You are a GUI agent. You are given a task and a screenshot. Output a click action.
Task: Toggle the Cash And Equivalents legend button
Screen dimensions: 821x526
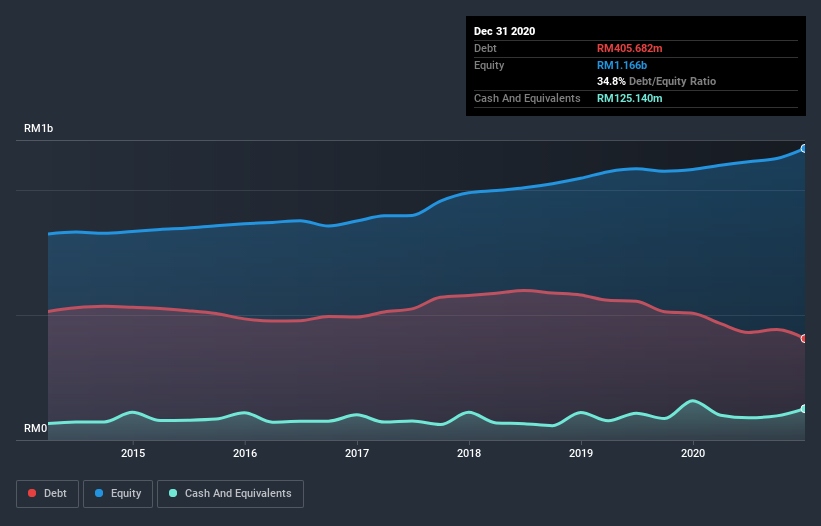[230, 494]
